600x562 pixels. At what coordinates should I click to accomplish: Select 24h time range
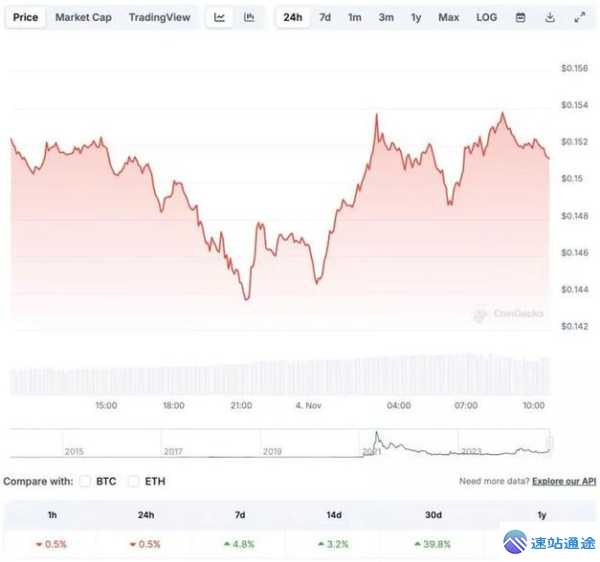click(292, 17)
